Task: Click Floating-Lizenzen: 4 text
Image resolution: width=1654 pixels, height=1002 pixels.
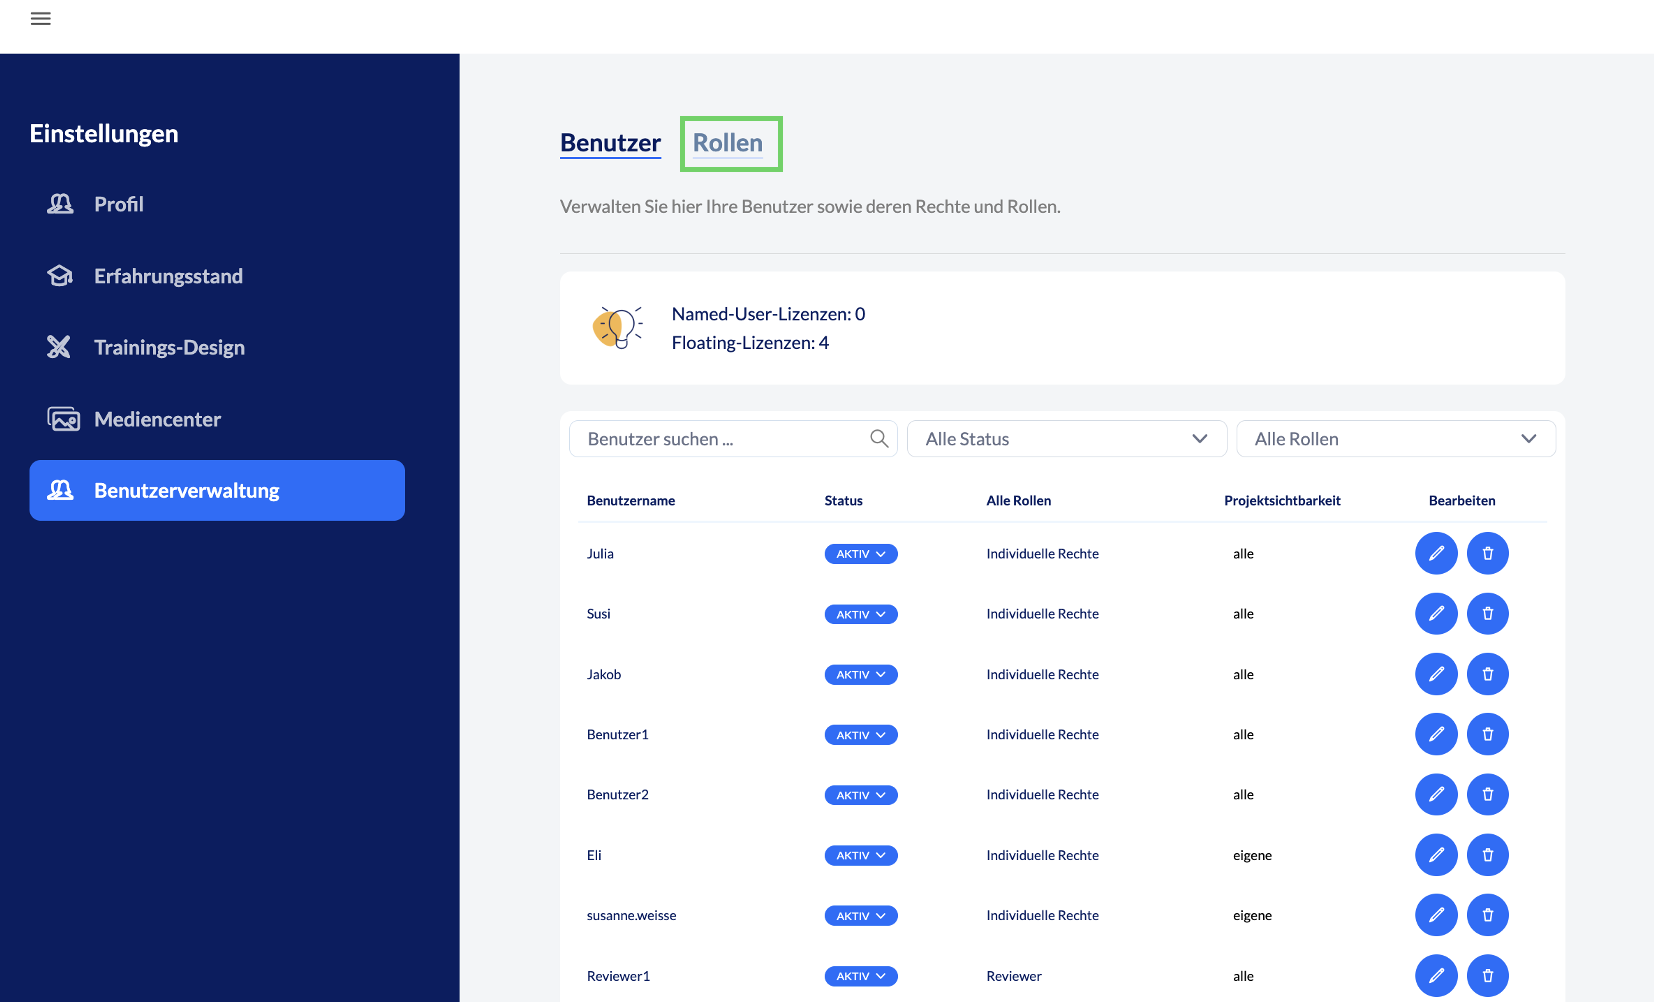Action: (750, 343)
